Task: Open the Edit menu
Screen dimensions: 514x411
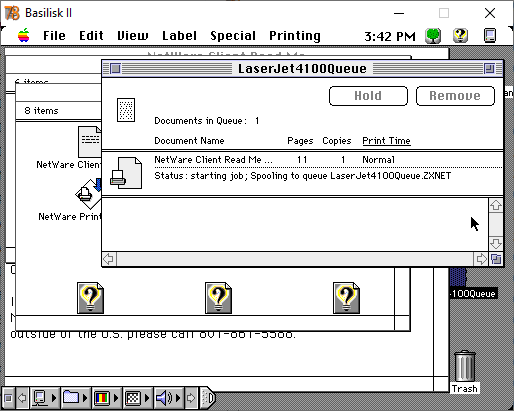Action: pos(91,36)
